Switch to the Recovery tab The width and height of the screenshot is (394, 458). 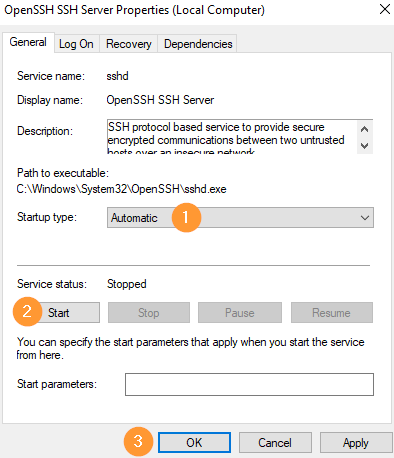click(x=129, y=44)
